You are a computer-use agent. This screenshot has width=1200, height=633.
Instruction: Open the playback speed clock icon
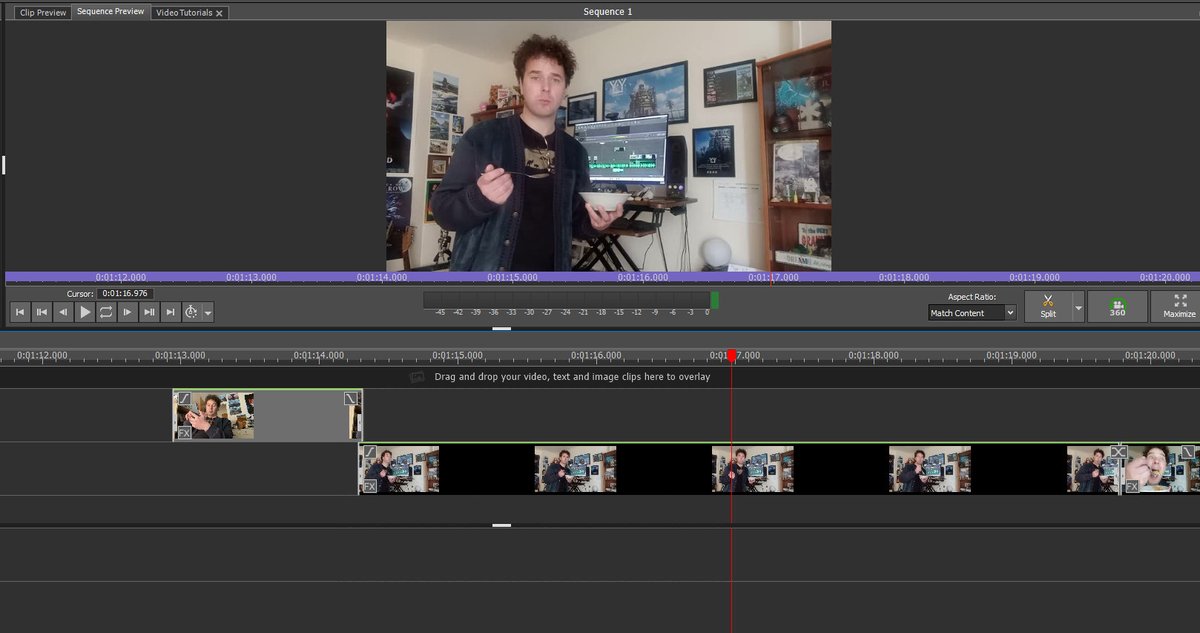[192, 311]
